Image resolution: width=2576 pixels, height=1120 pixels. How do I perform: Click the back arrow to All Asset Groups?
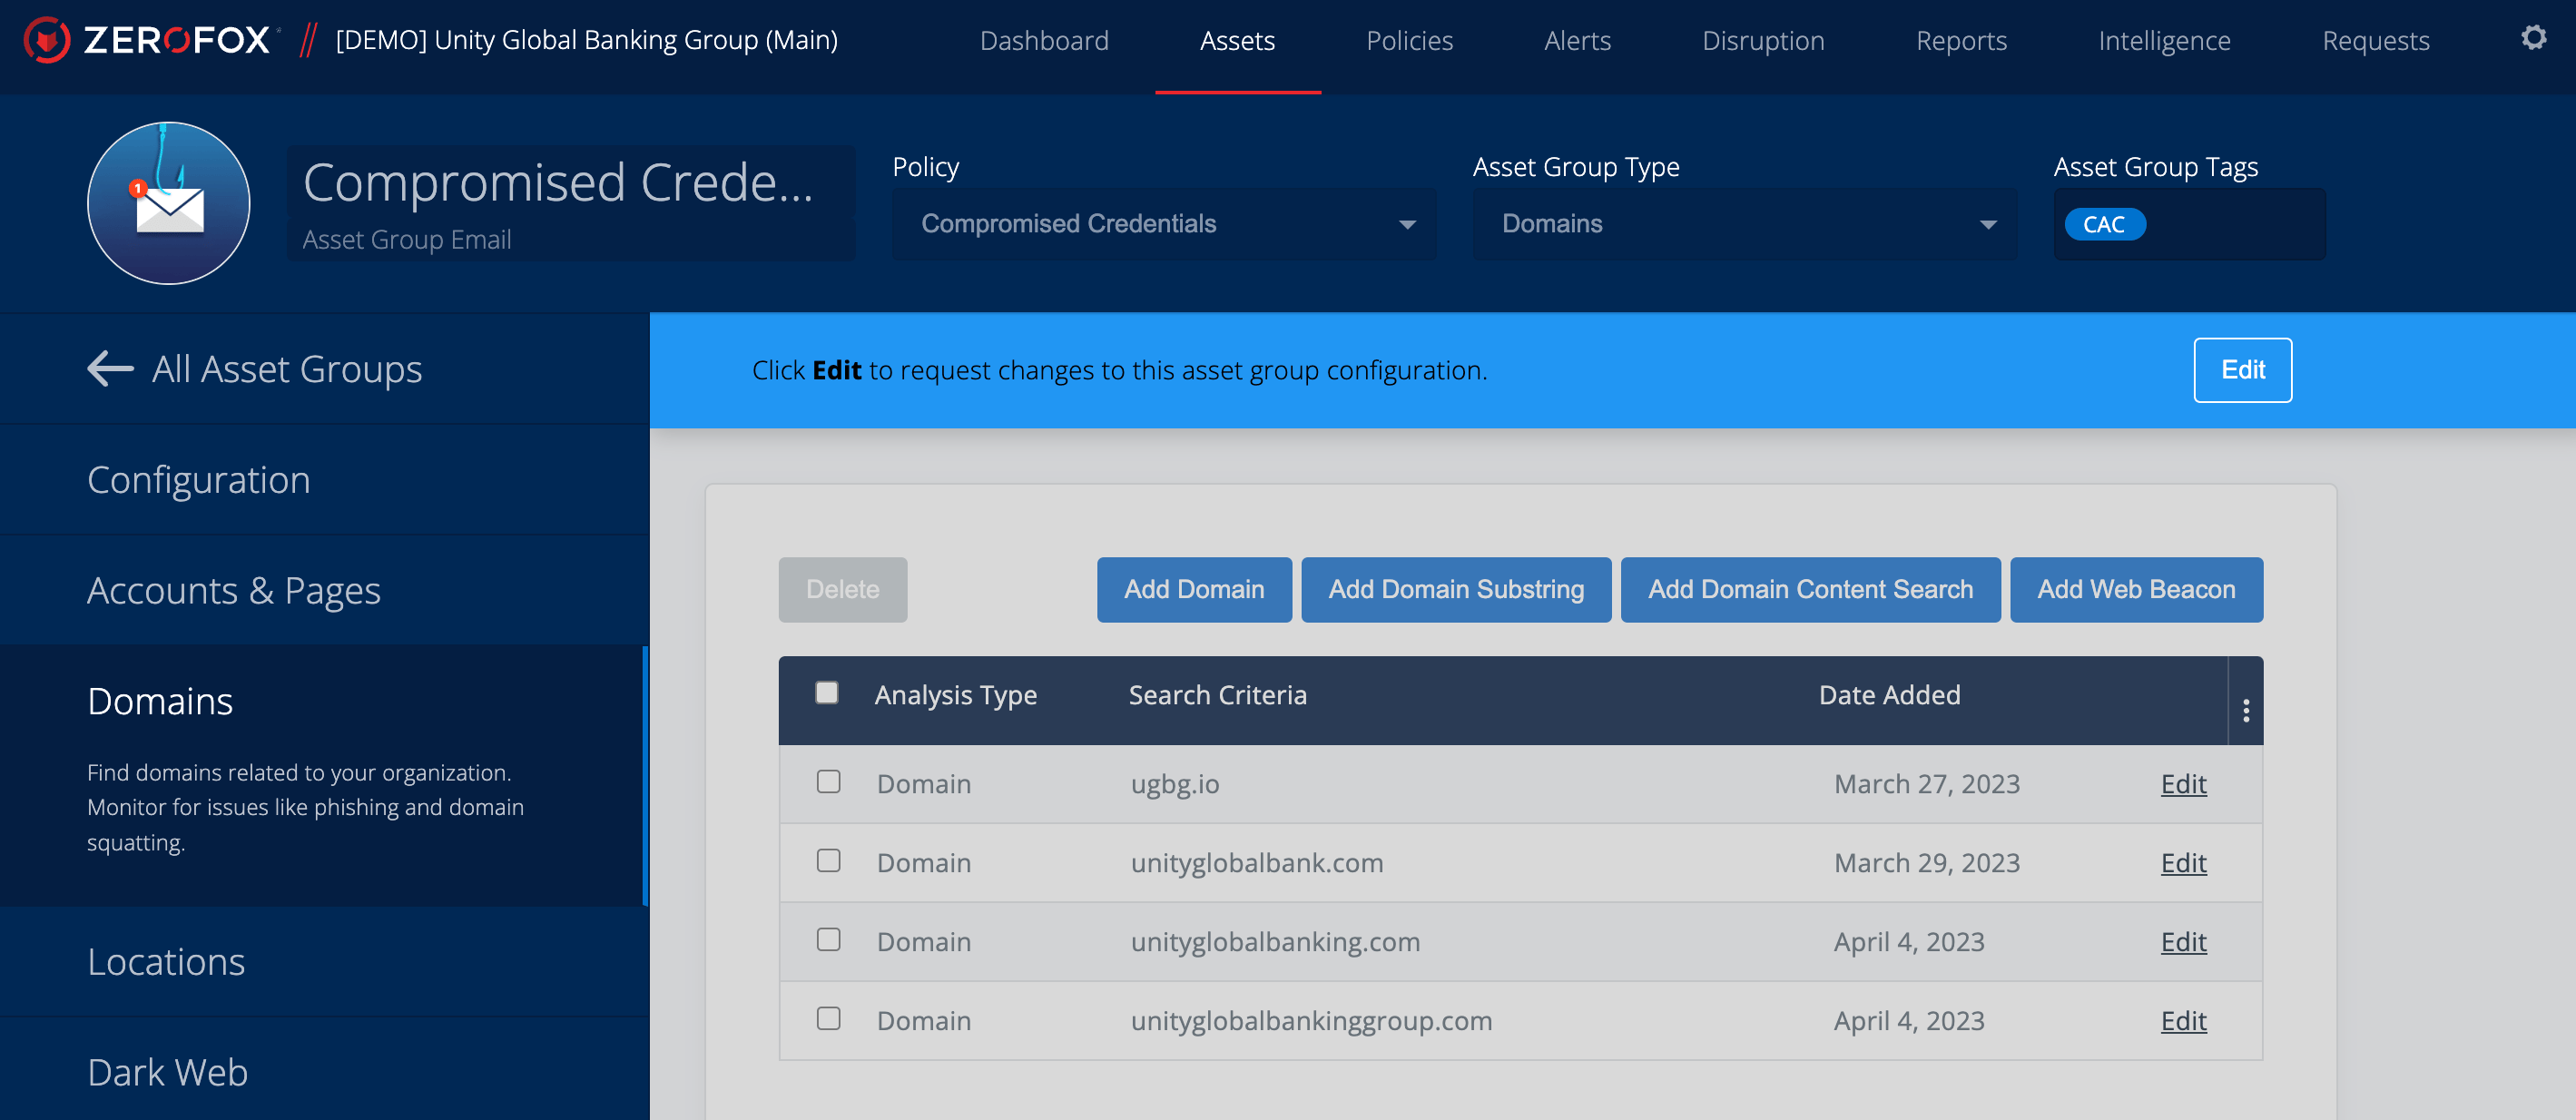(110, 369)
